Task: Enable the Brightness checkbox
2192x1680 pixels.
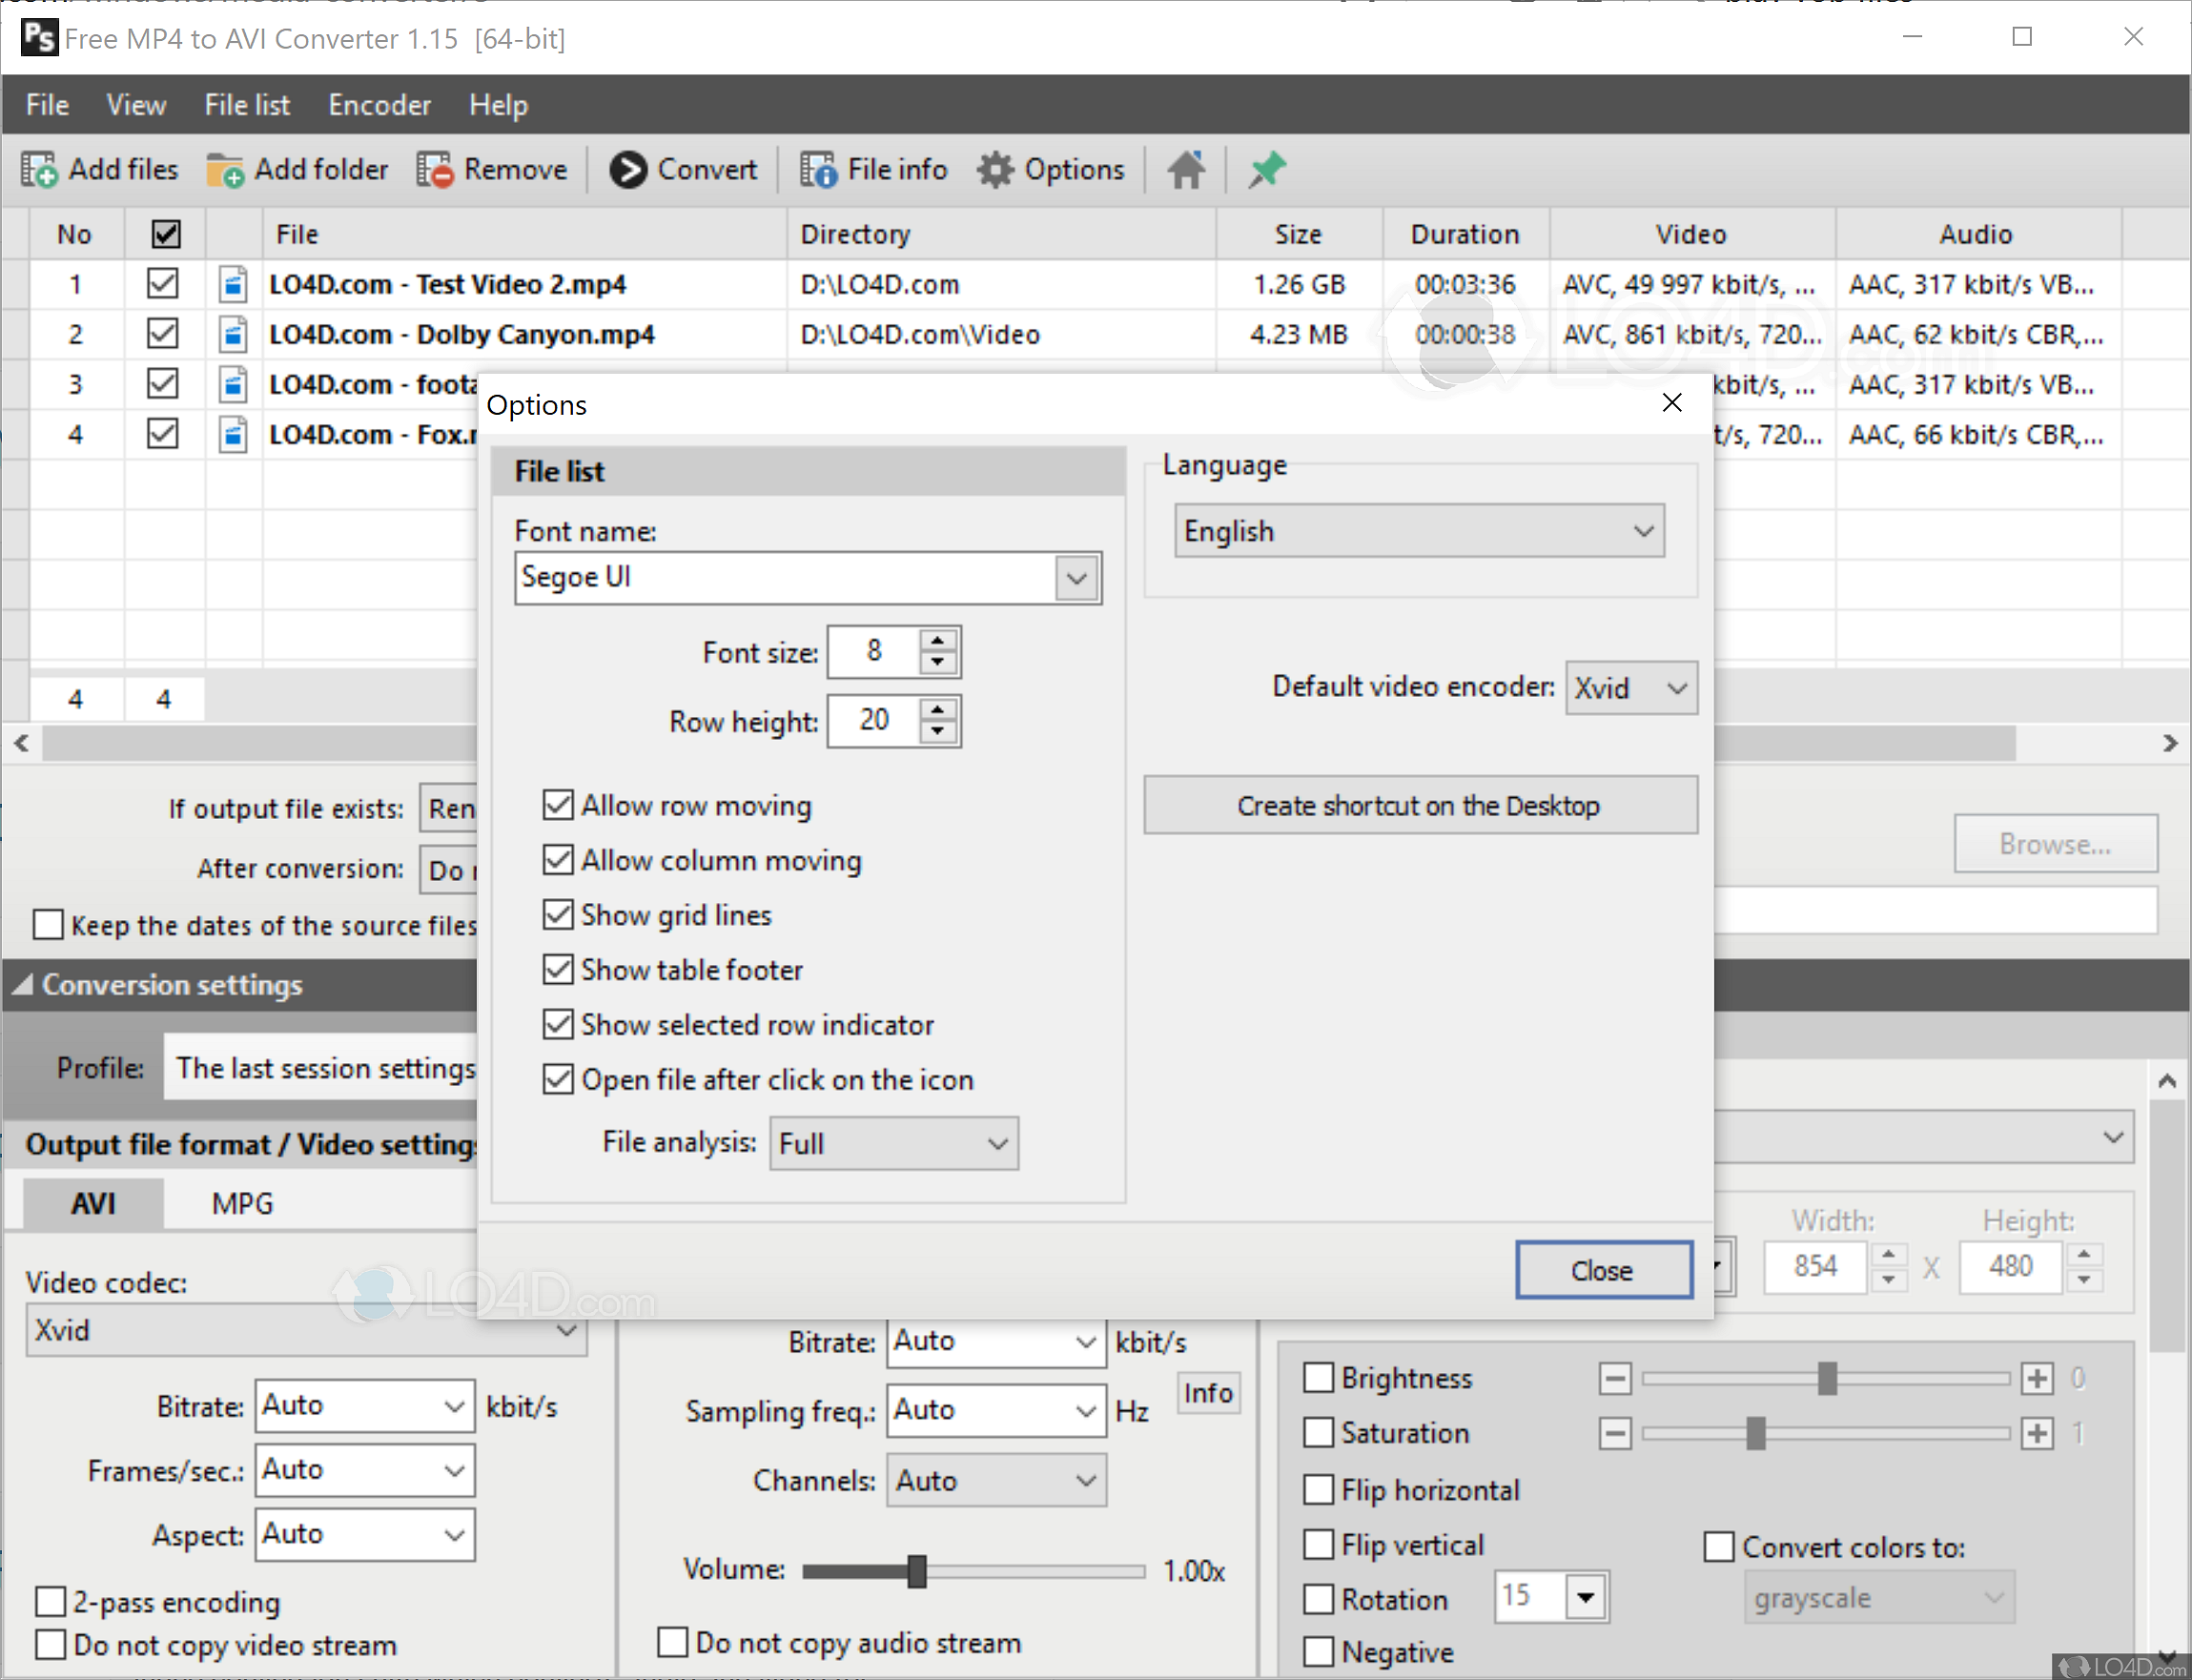Action: point(1319,1378)
